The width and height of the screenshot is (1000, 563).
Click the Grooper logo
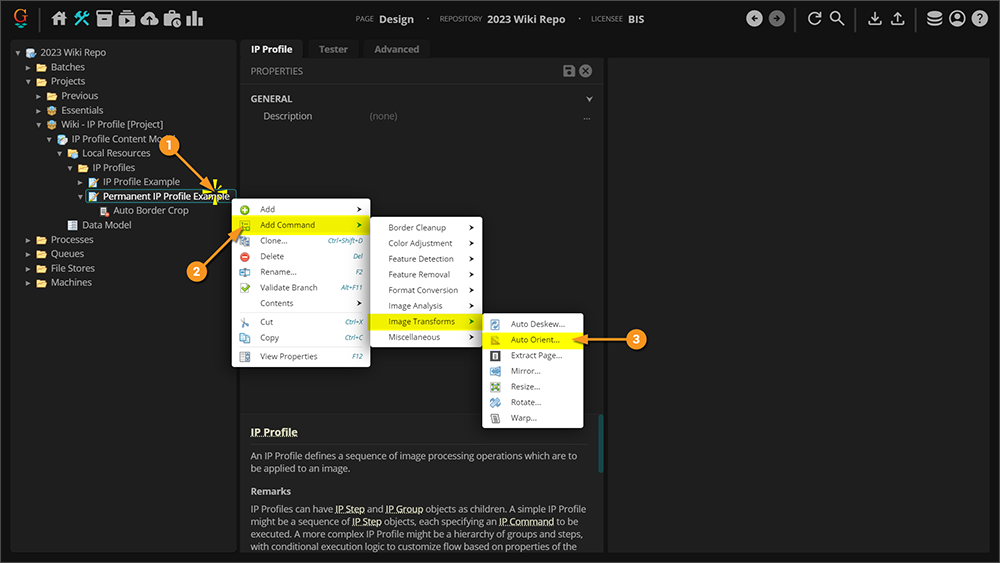pos(21,18)
